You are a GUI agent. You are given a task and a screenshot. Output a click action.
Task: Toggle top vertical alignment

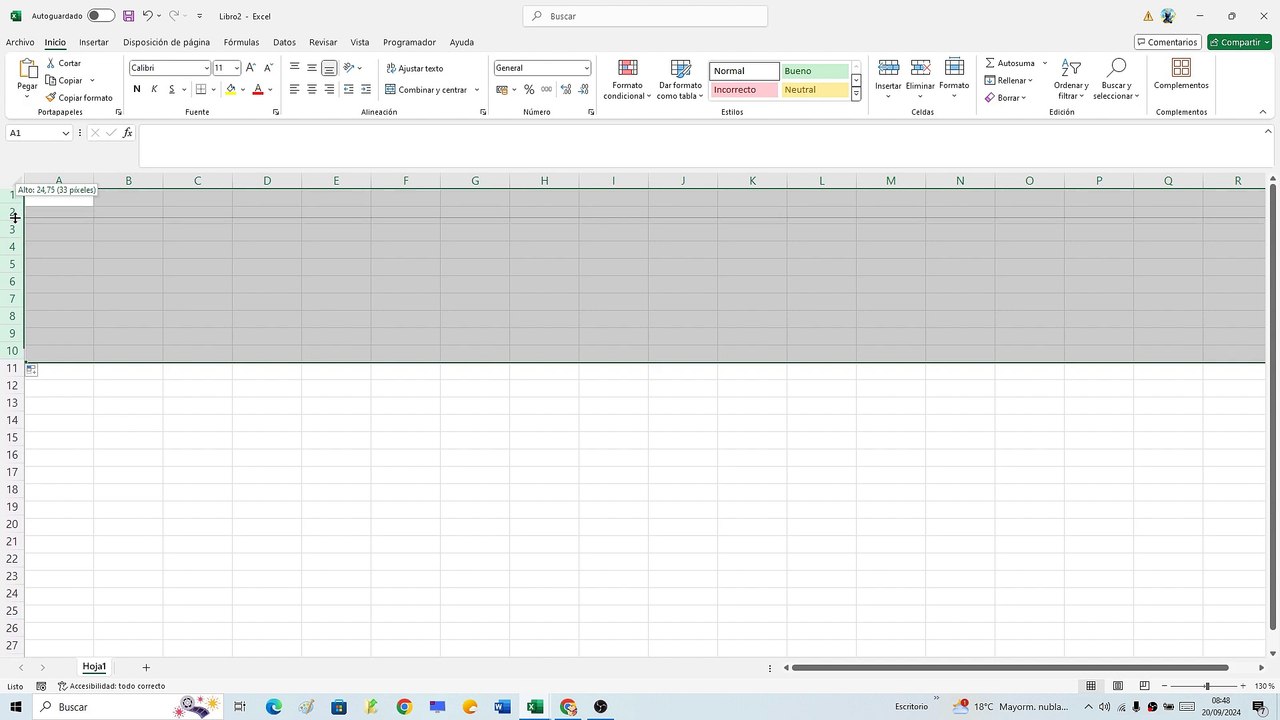pyautogui.click(x=295, y=68)
